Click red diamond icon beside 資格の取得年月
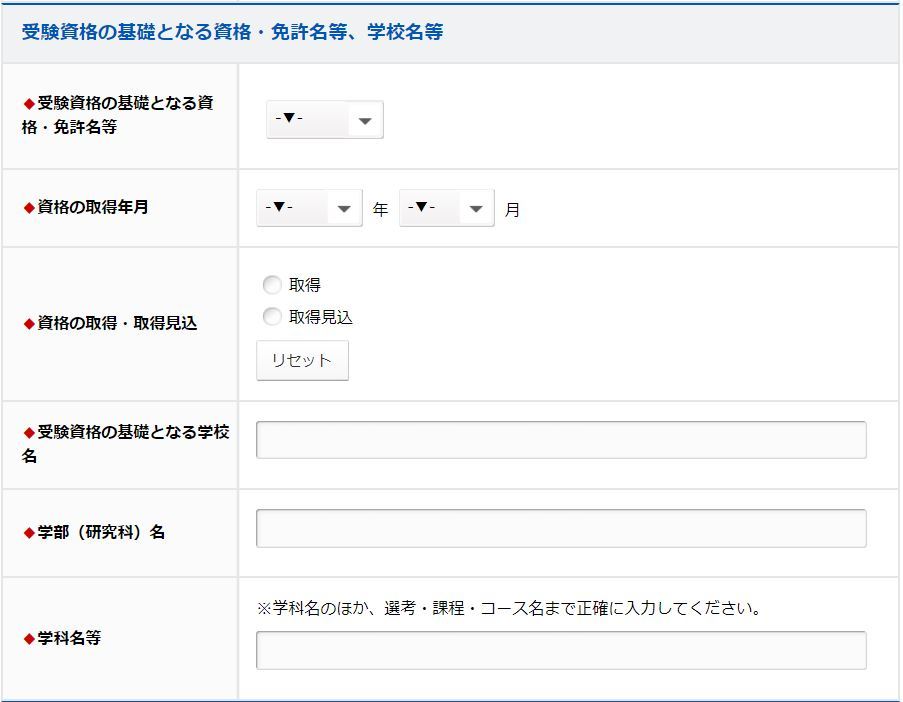 29,208
